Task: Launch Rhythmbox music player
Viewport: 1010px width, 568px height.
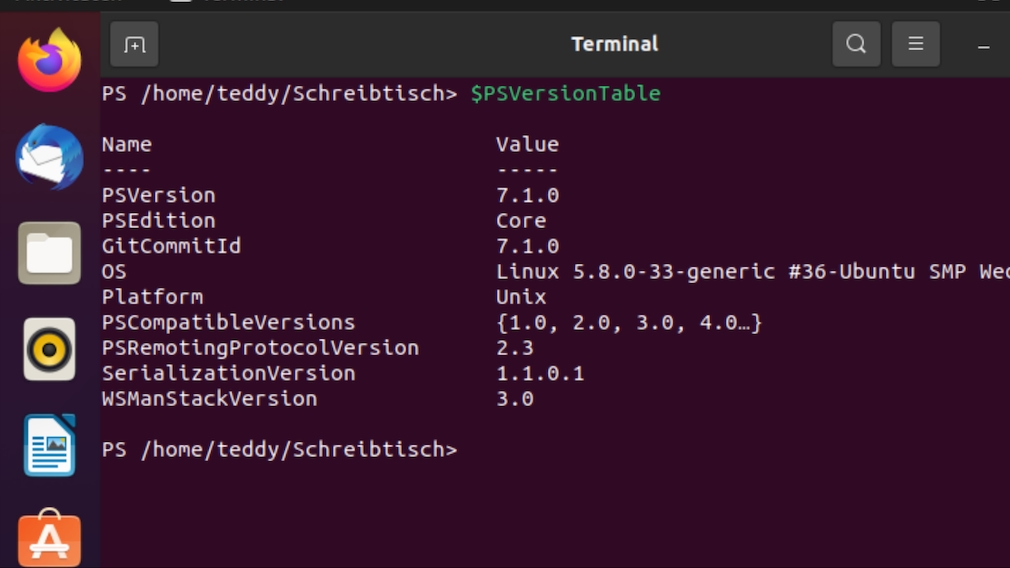Action: [x=49, y=349]
